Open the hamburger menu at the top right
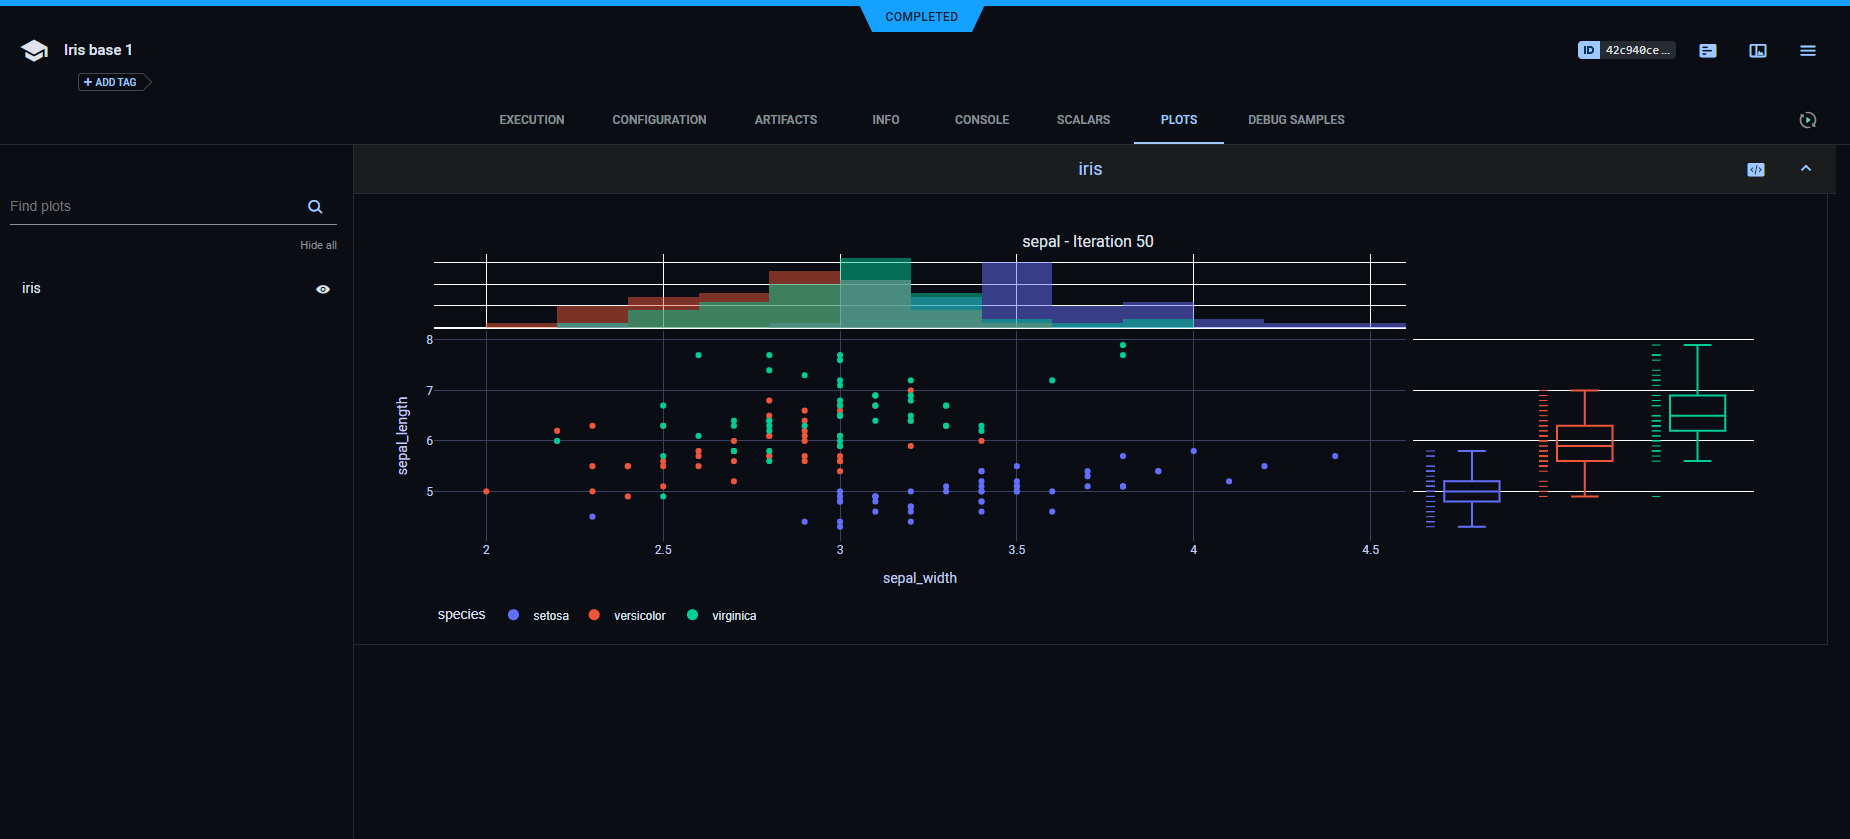1850x839 pixels. point(1807,51)
